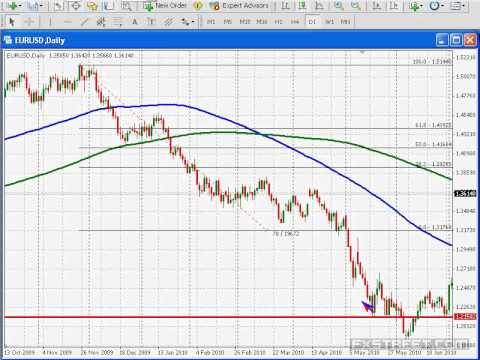Image resolution: width=480 pixels, height=360 pixels.
Task: Select the vertical line drawing tool
Action: click(50, 22)
